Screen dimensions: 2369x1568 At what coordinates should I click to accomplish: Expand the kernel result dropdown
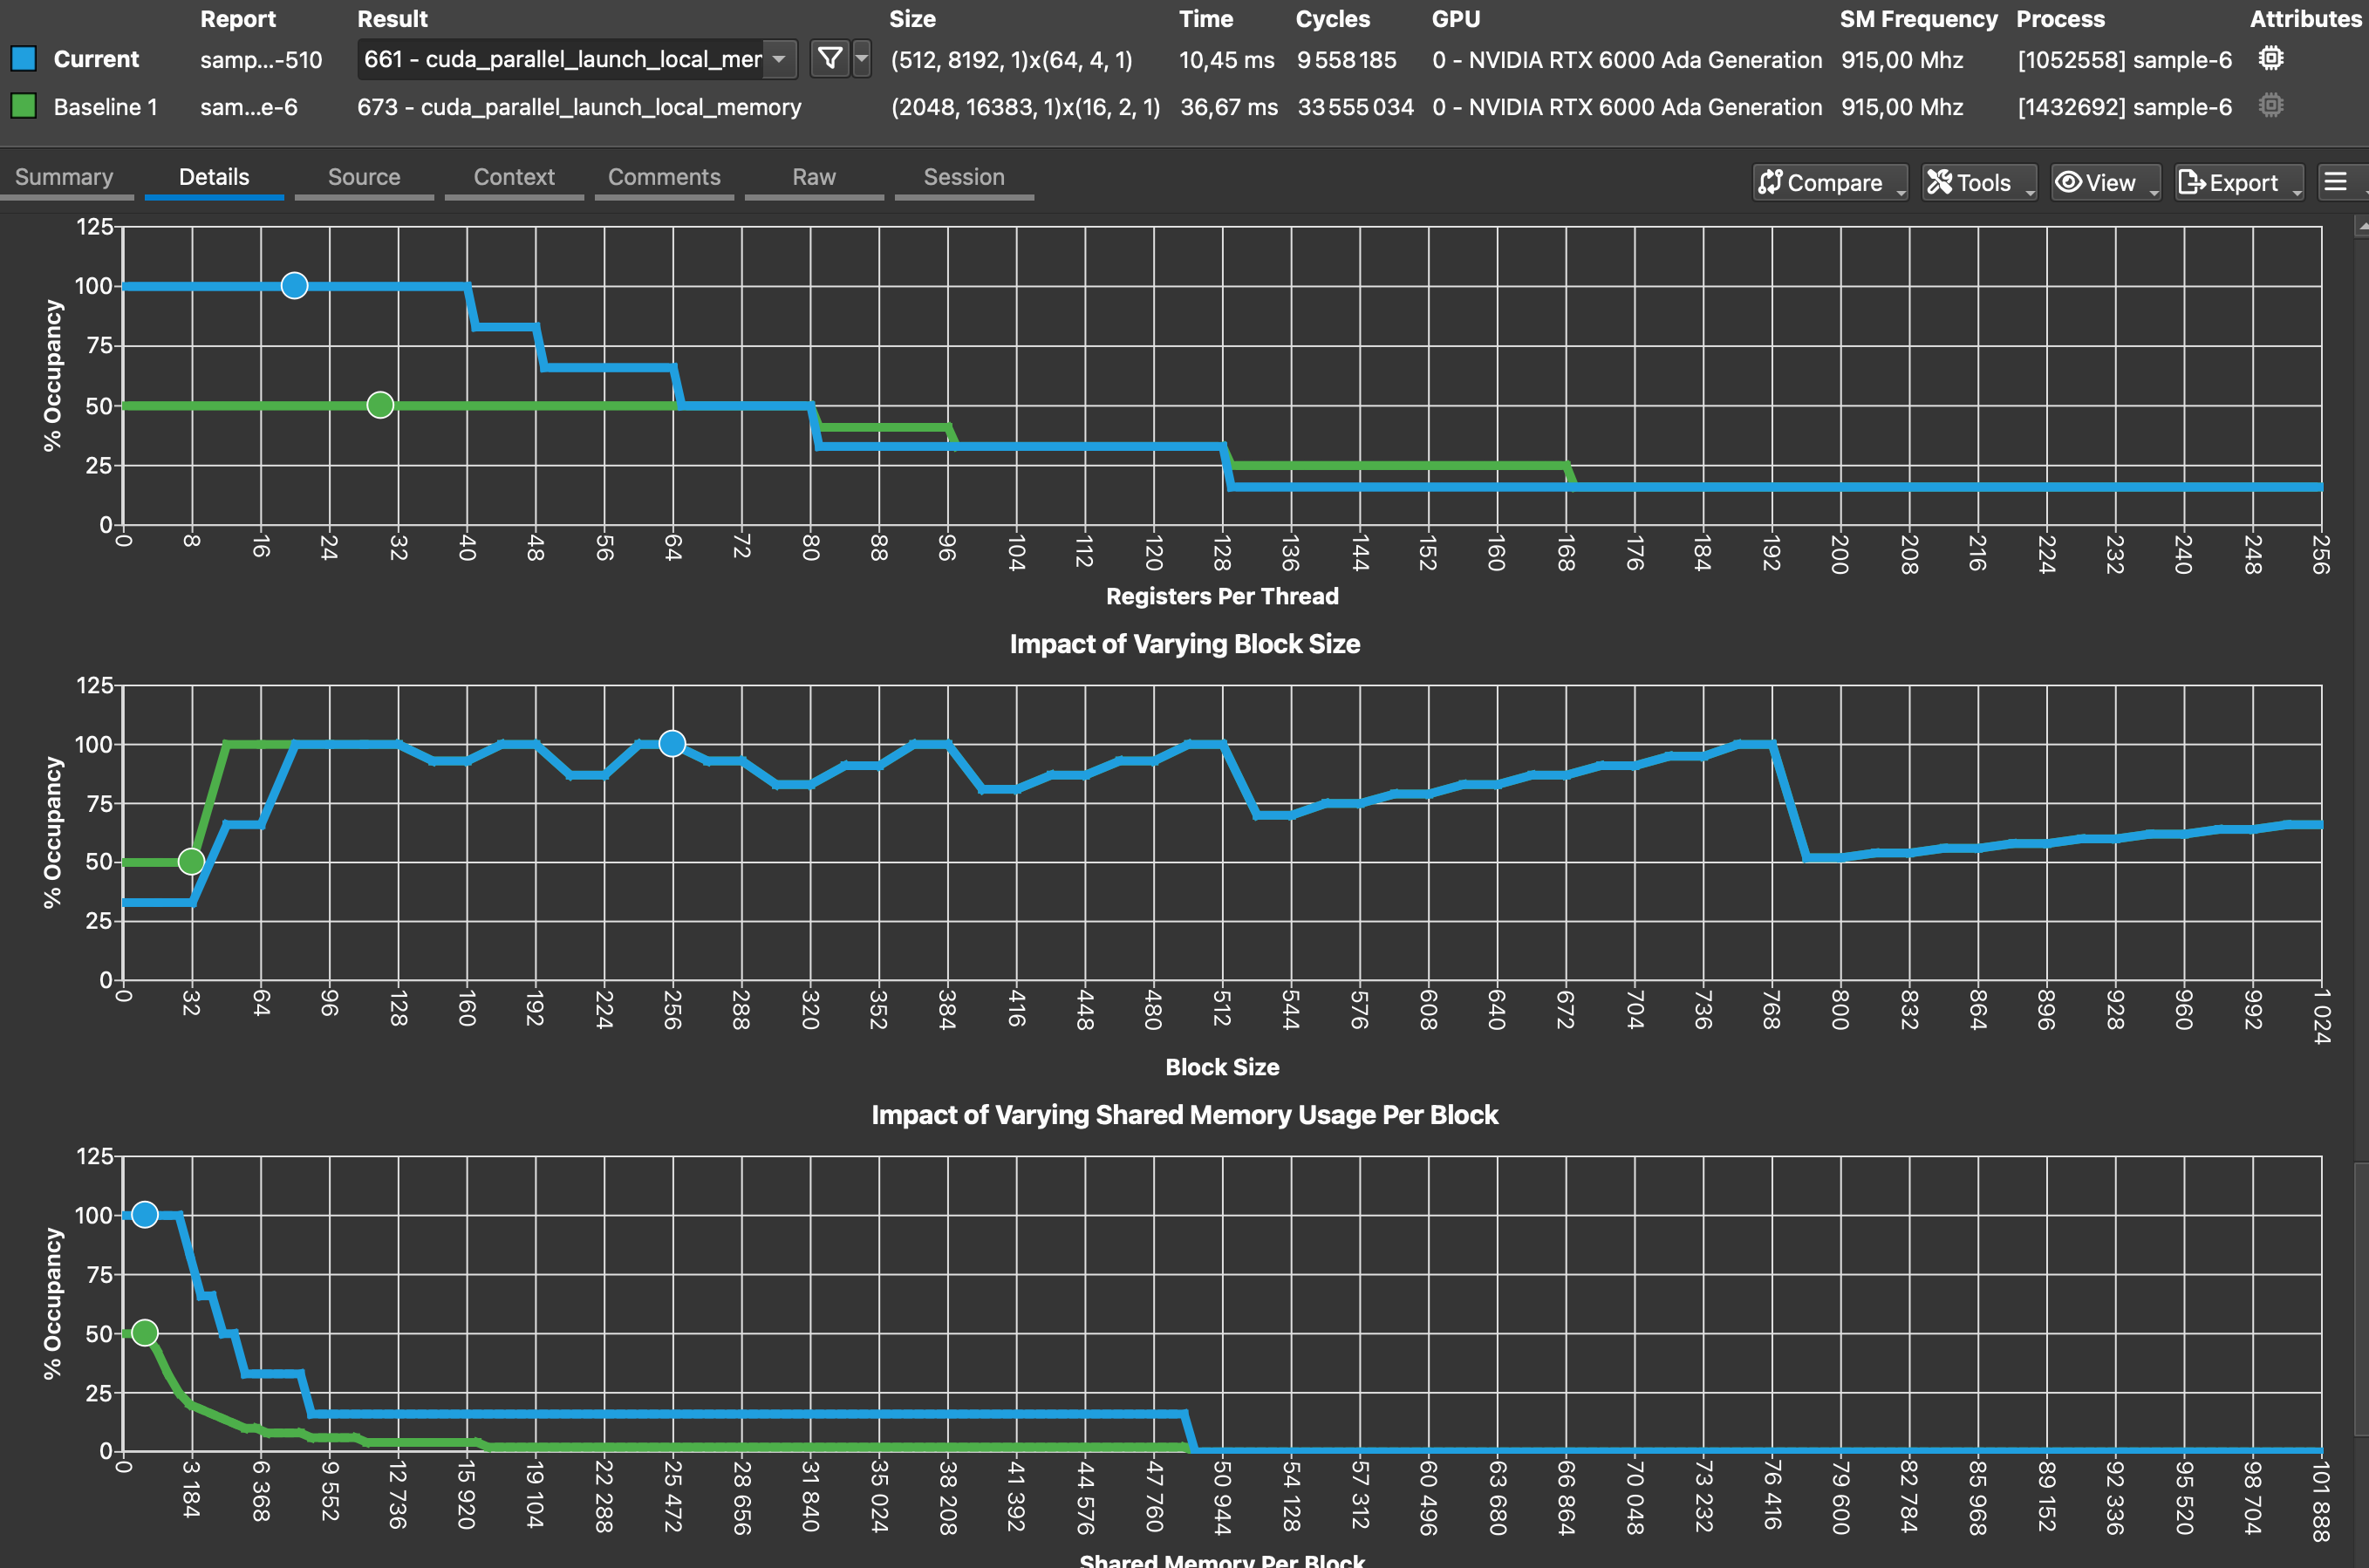(779, 59)
